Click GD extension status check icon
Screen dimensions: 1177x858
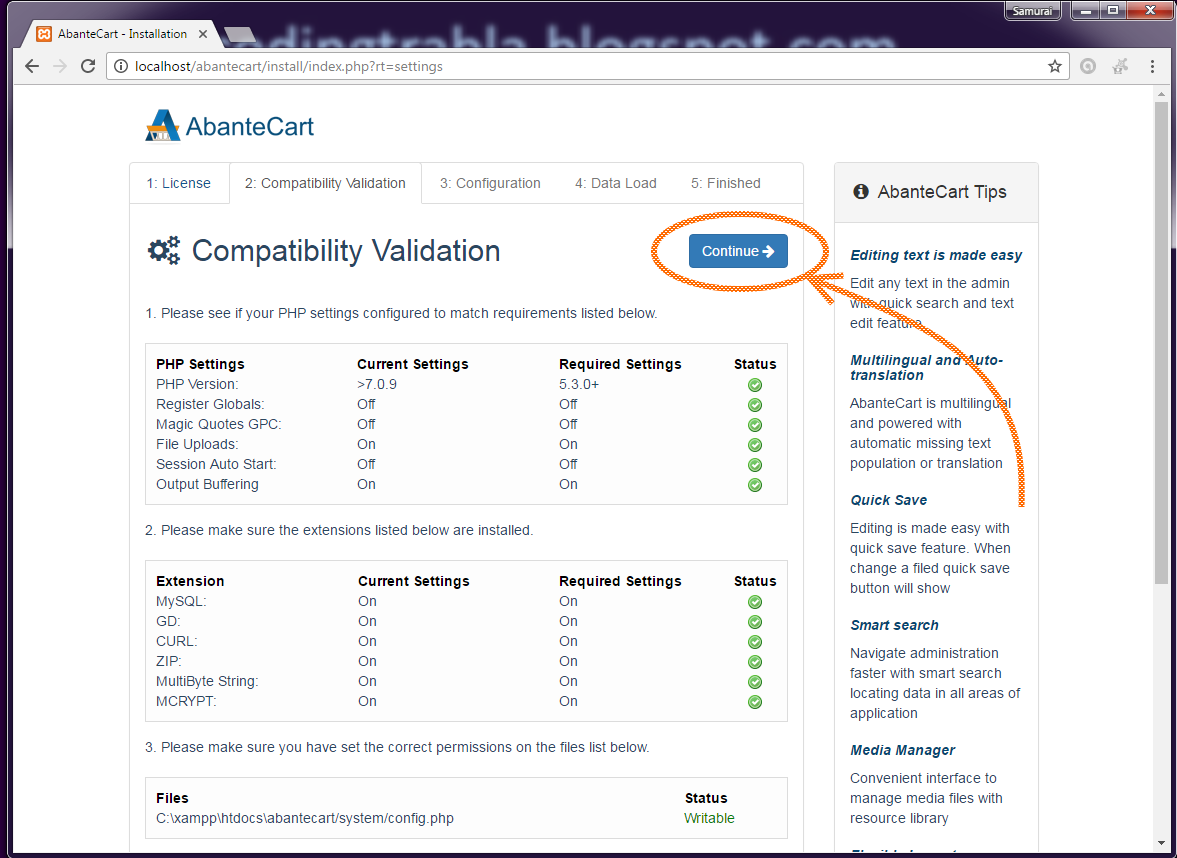tap(755, 622)
